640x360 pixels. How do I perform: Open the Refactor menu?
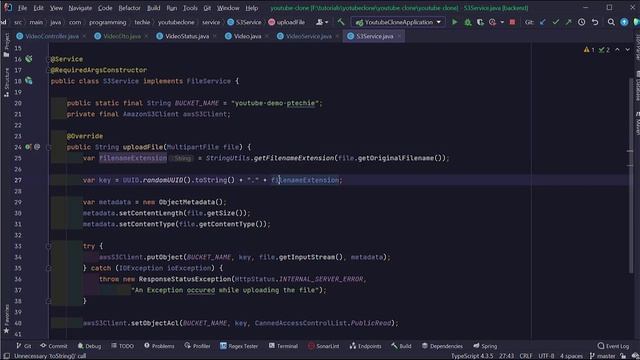129,8
